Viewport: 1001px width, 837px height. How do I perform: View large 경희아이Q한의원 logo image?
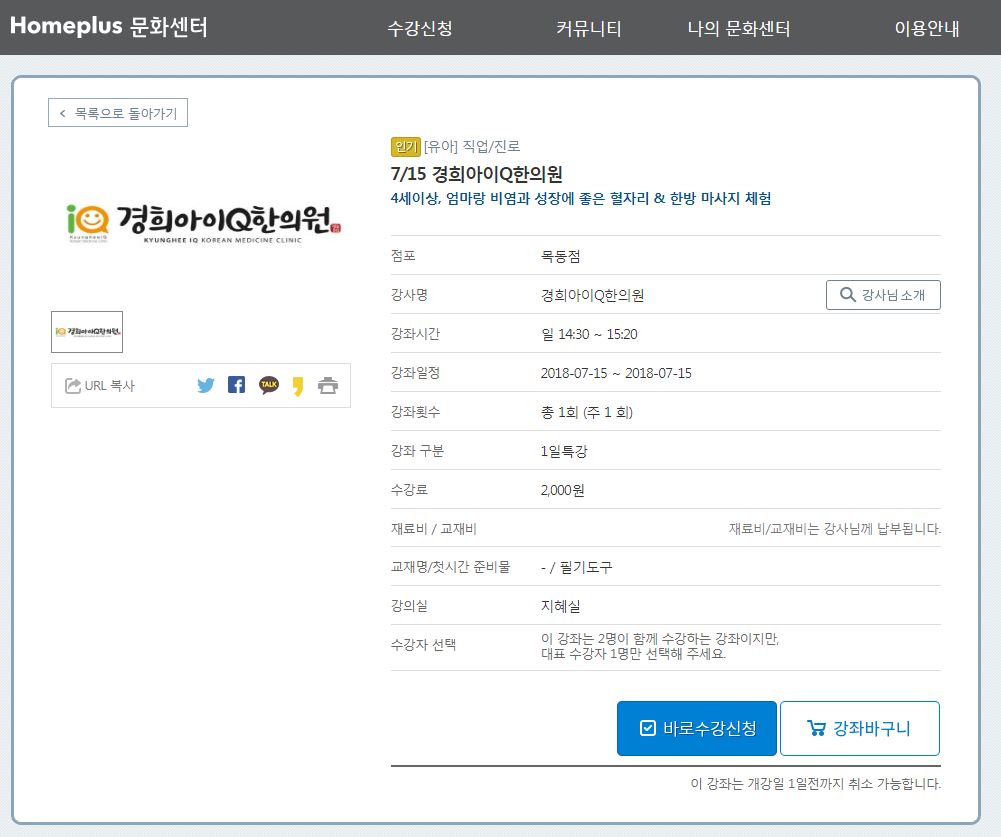click(x=204, y=223)
